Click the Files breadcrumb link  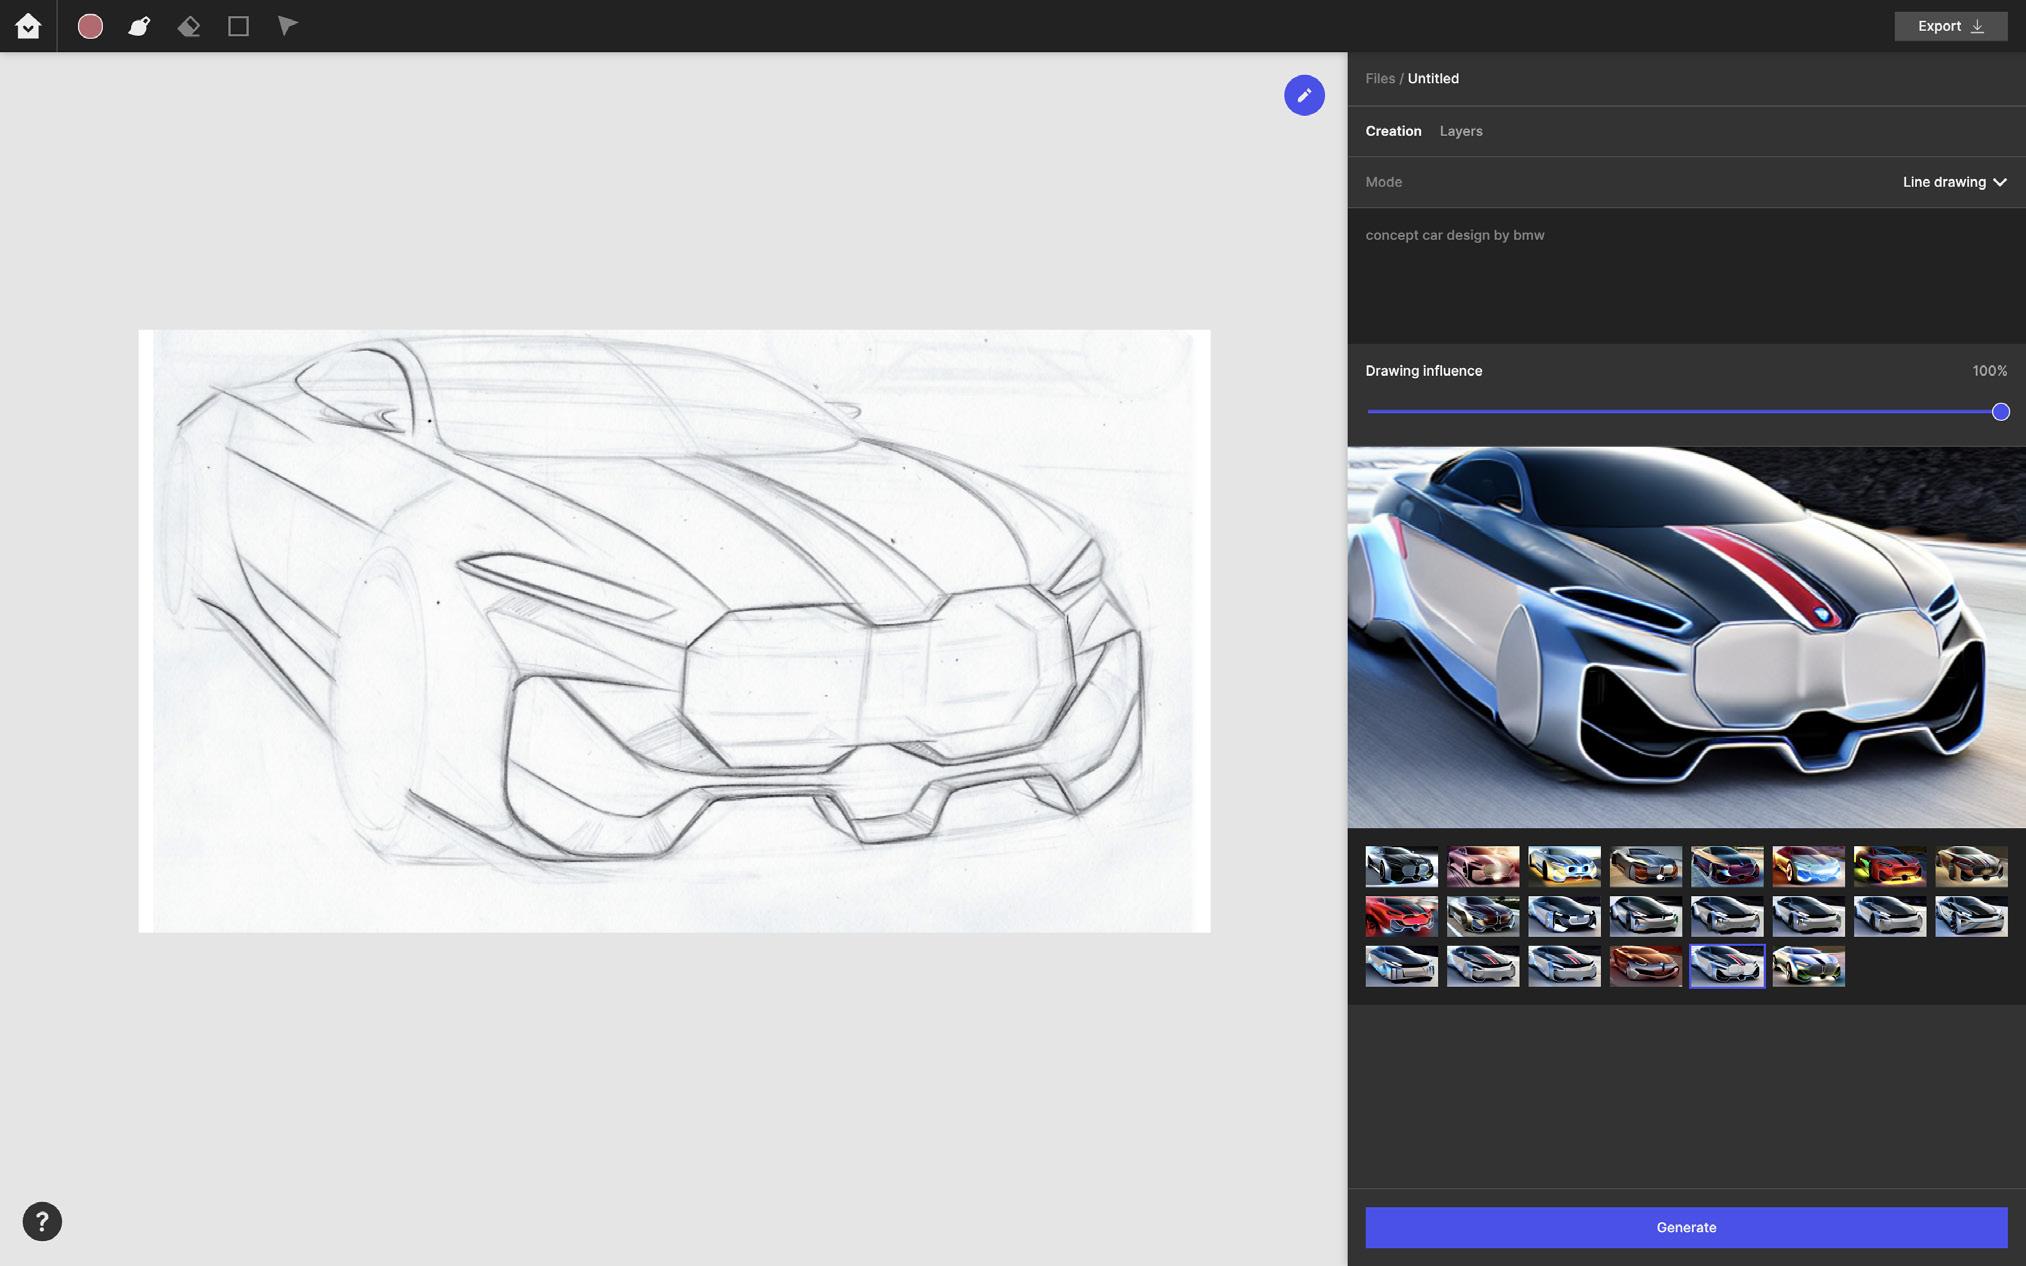coord(1379,78)
